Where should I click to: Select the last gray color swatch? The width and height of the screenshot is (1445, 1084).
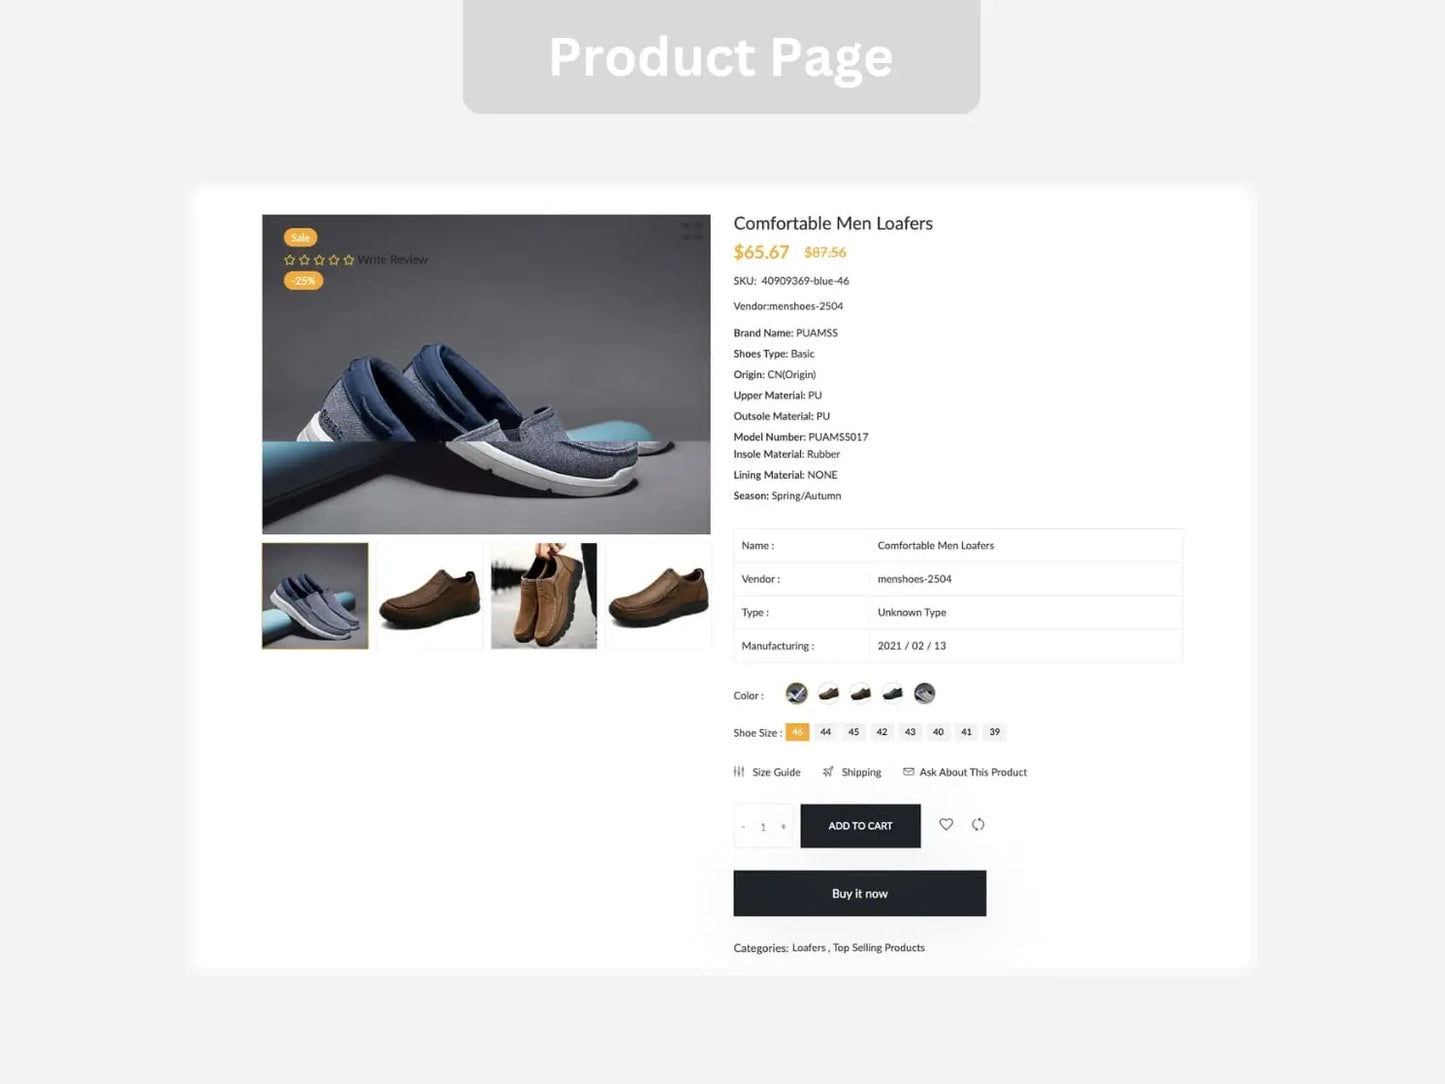click(x=925, y=693)
